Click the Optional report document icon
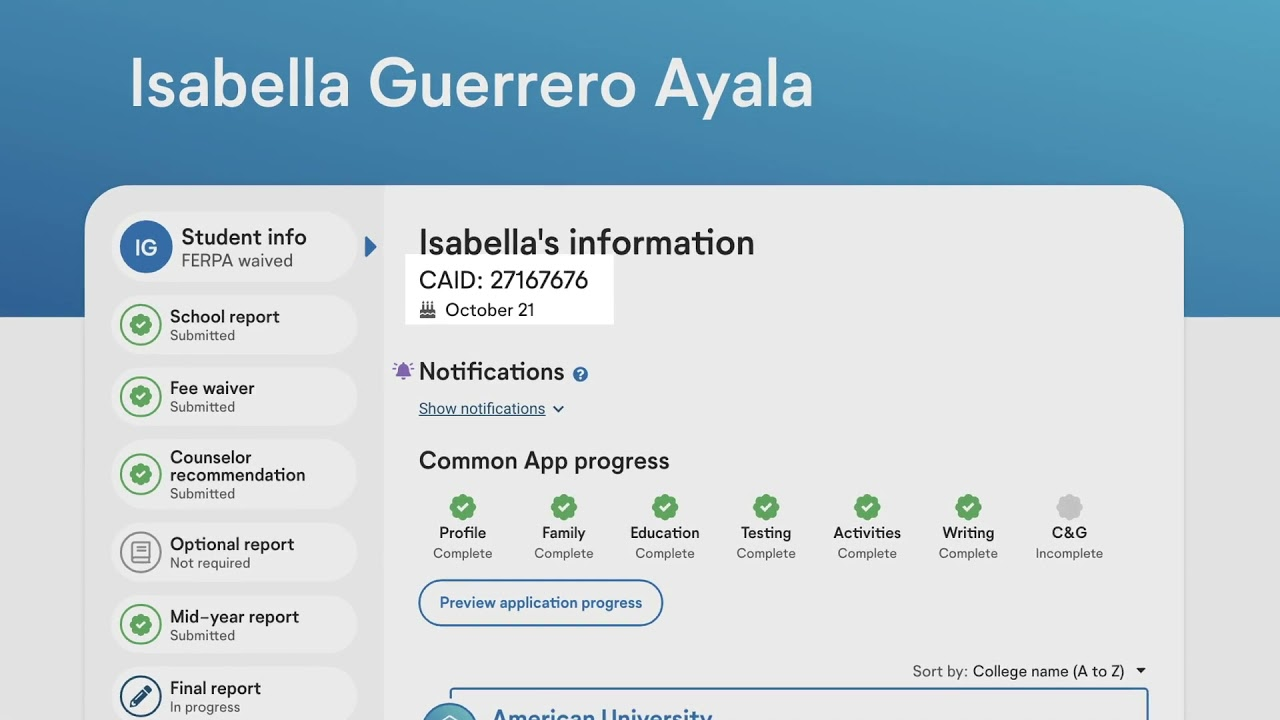Viewport: 1280px width, 720px height. (x=141, y=552)
